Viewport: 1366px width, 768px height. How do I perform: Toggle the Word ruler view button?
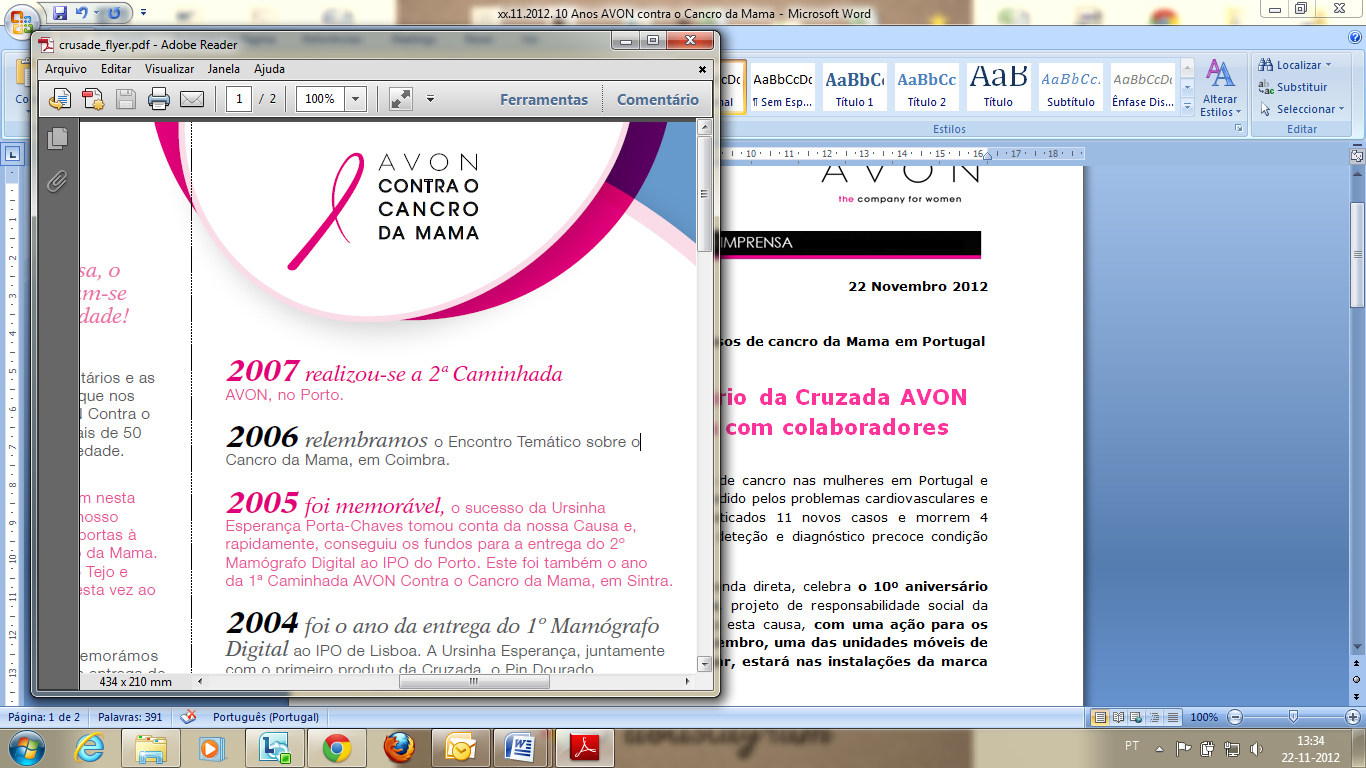pyautogui.click(x=1357, y=155)
